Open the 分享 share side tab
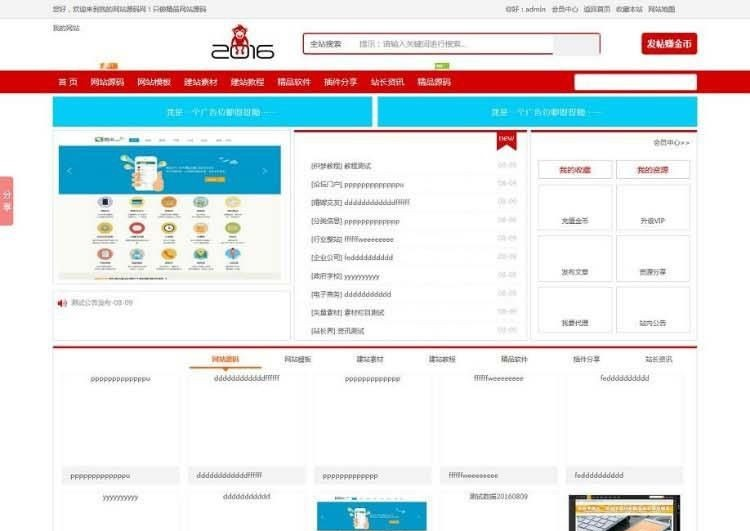The width and height of the screenshot is (750, 531). (7, 201)
